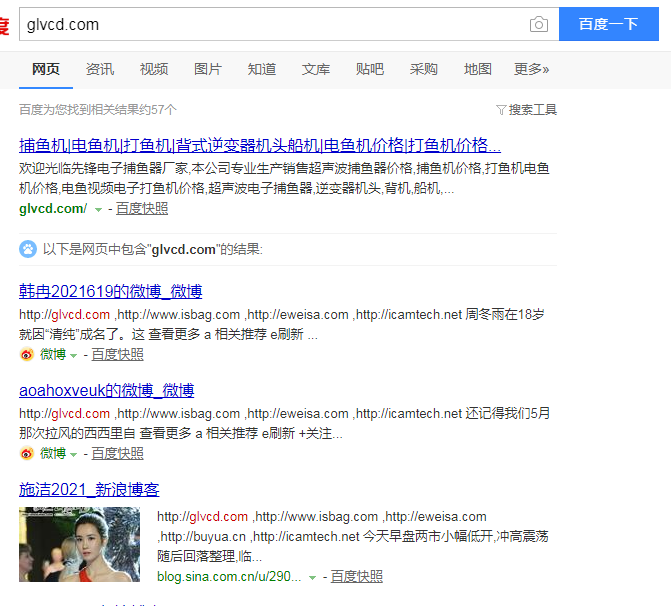Switch to the 资讯 tab

pyautogui.click(x=100, y=69)
